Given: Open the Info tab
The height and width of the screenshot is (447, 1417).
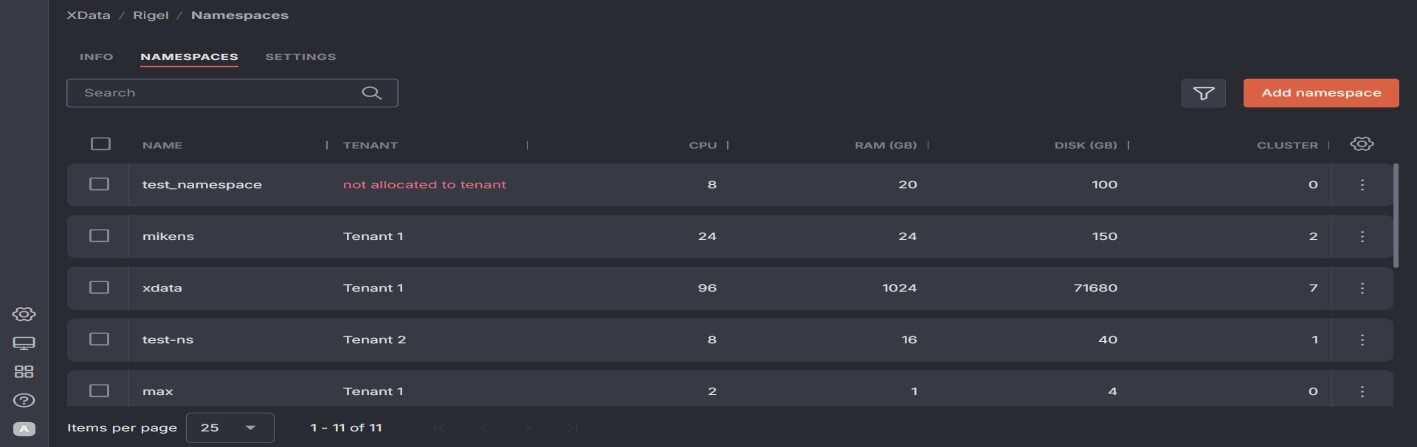Looking at the screenshot, I should click(96, 57).
